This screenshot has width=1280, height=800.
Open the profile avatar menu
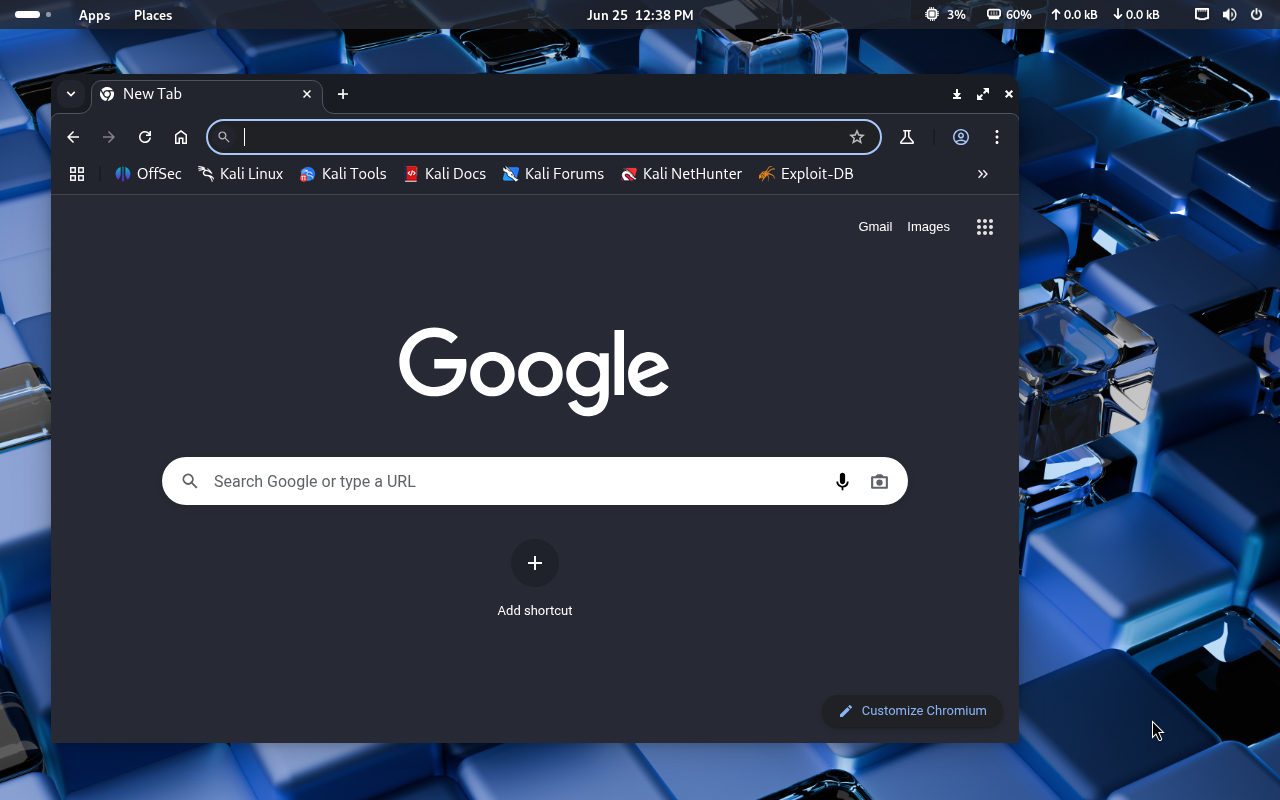coord(961,137)
